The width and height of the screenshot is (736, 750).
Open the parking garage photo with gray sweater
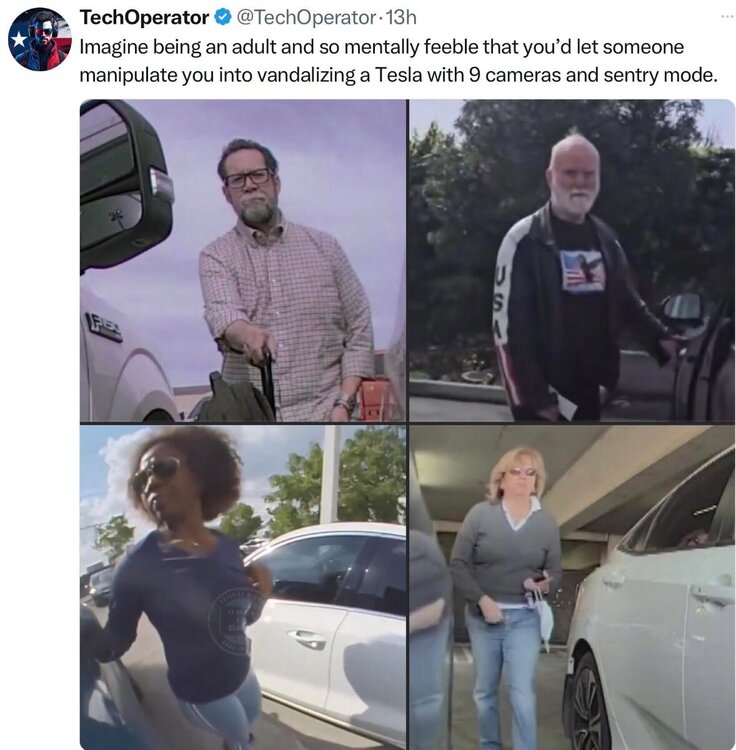click(572, 587)
